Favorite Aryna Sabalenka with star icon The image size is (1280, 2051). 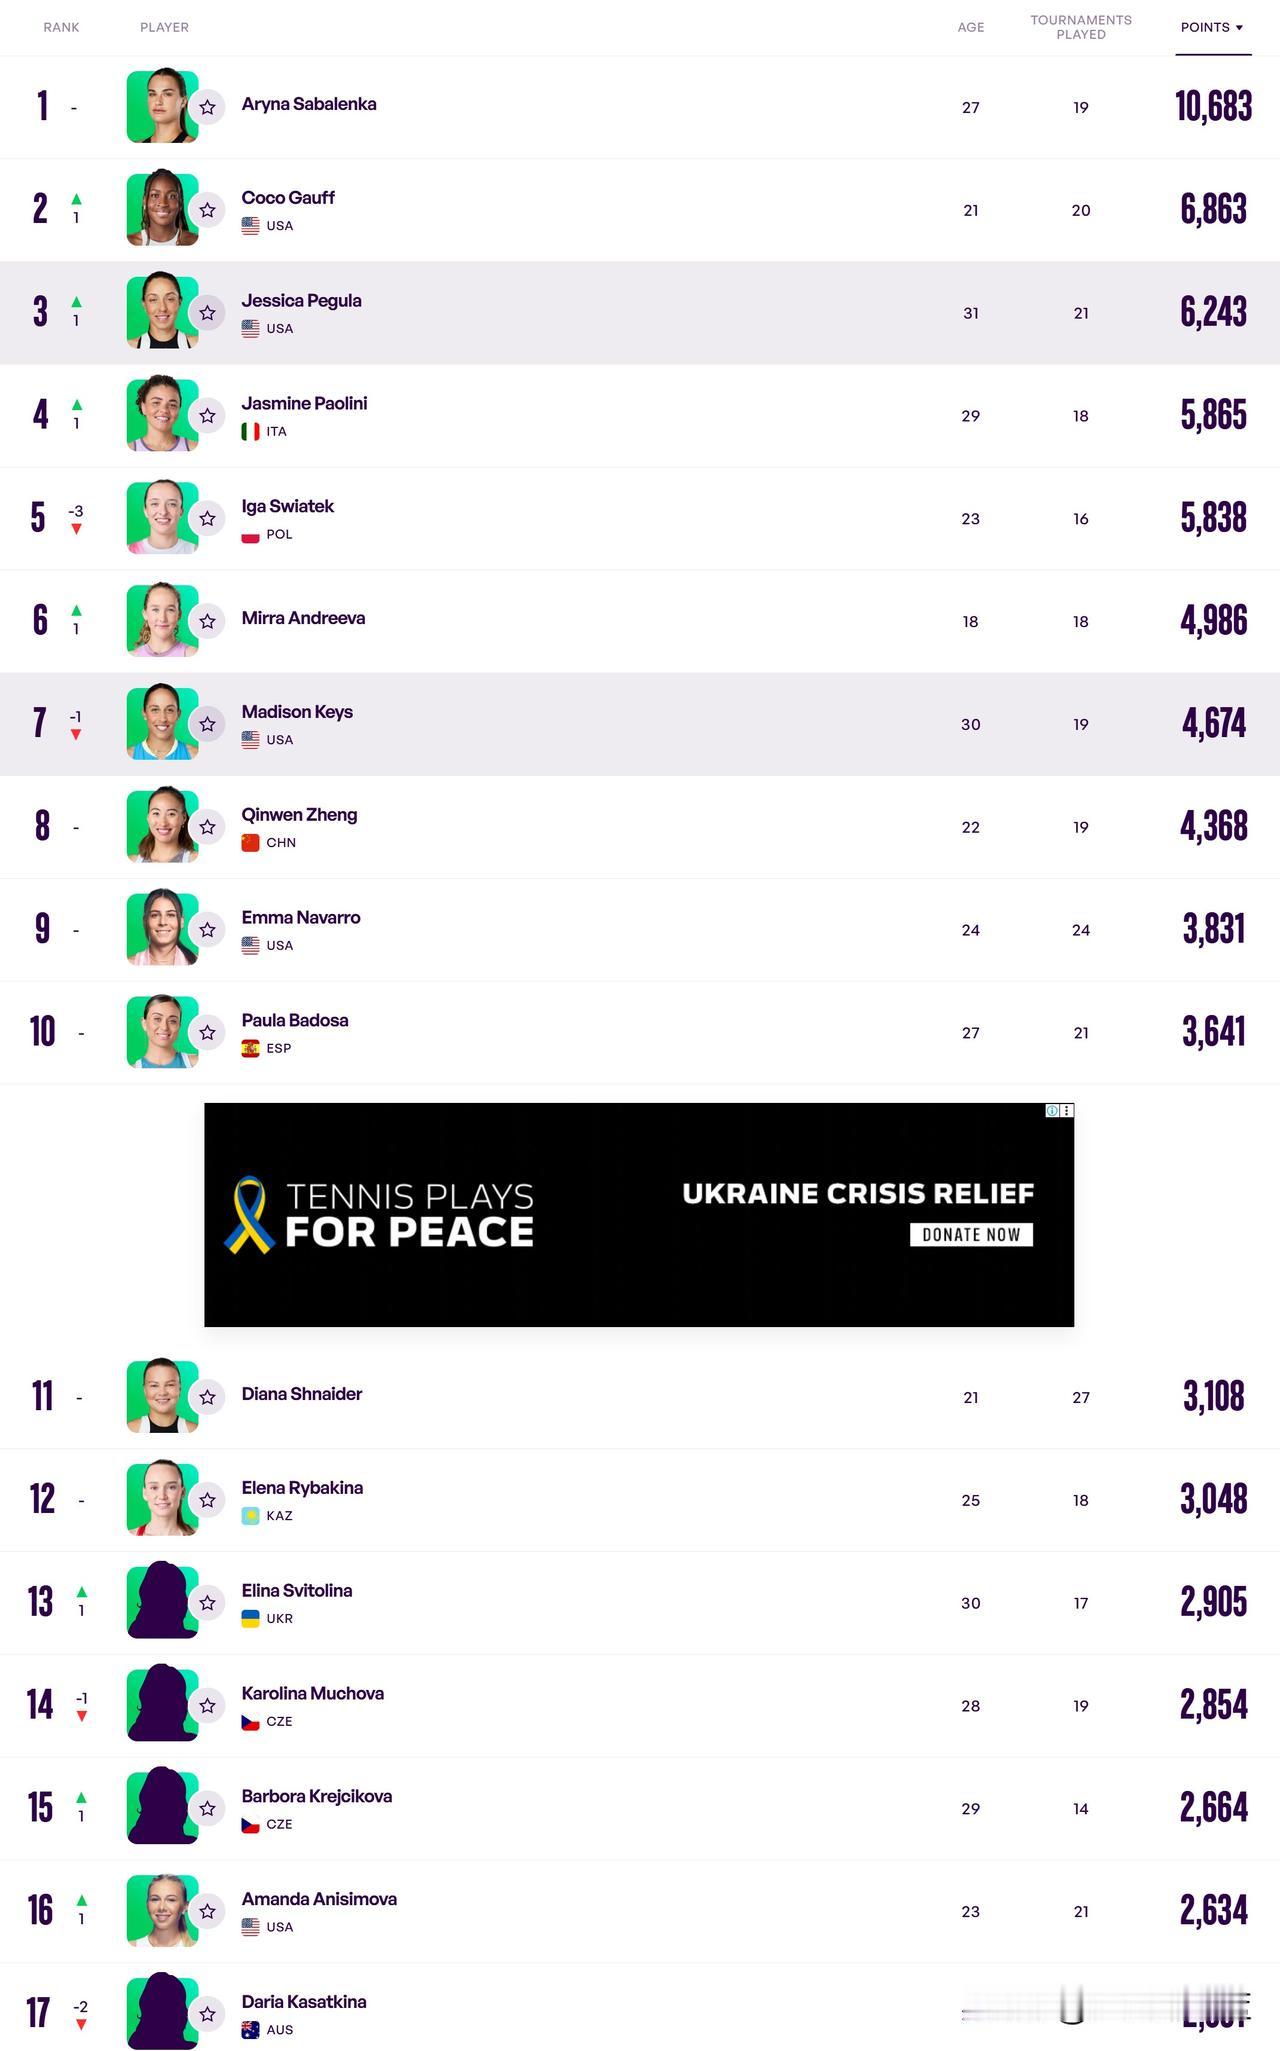click(x=207, y=107)
